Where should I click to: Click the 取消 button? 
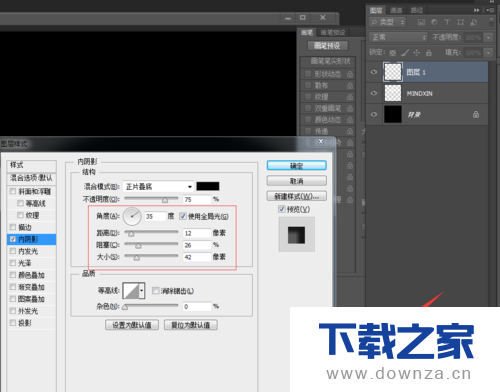tap(296, 181)
